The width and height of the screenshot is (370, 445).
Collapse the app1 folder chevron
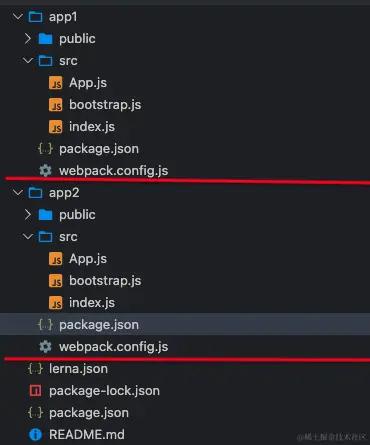coord(18,16)
